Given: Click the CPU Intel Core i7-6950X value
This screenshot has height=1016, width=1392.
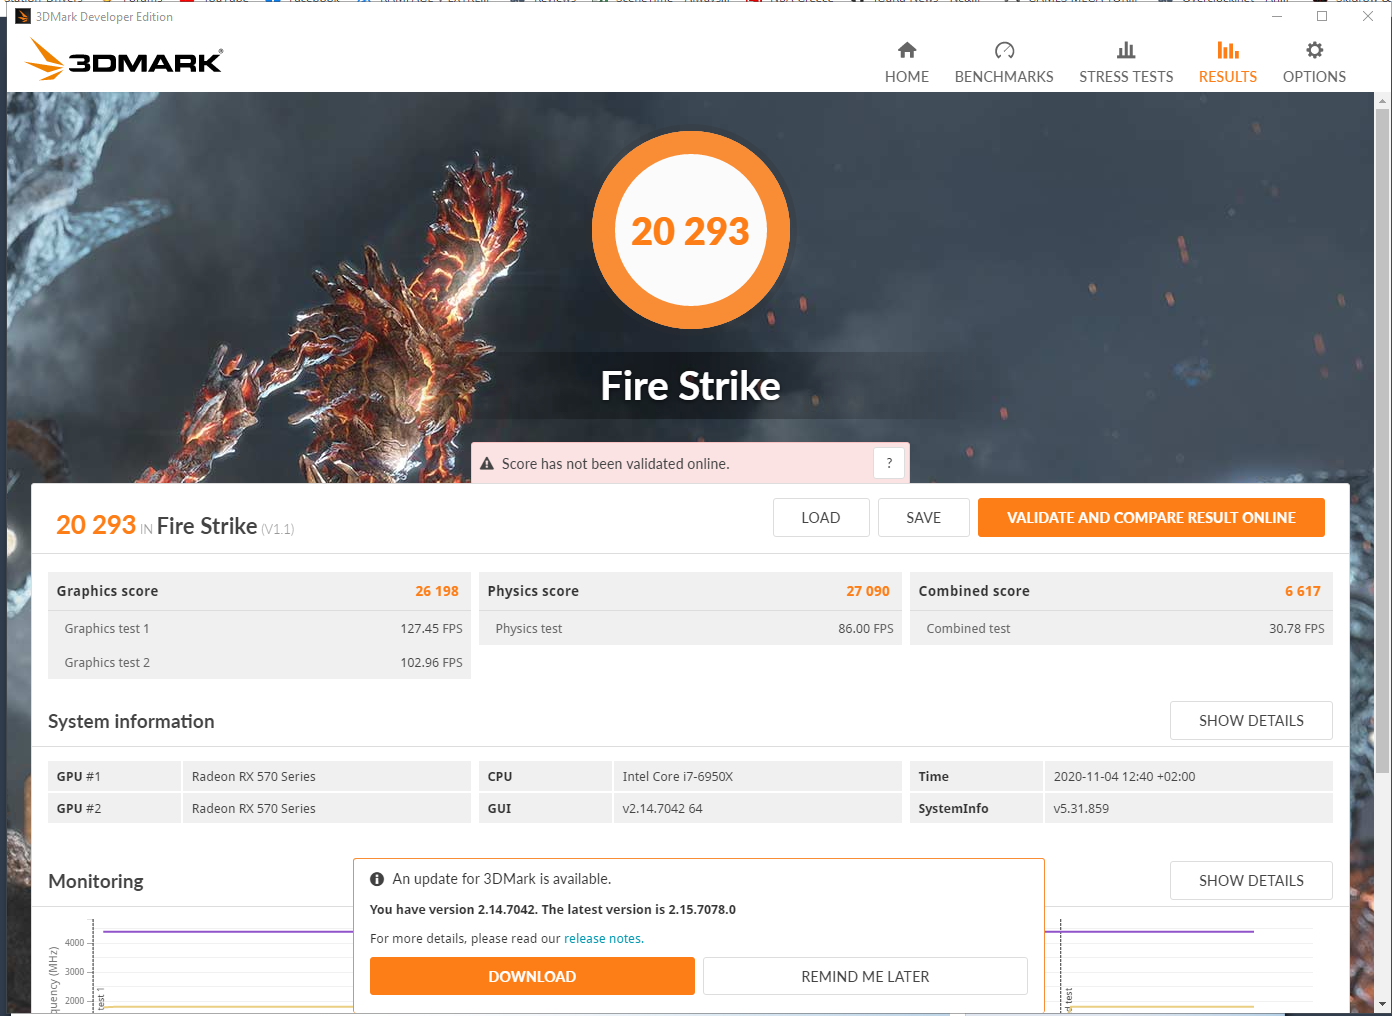Looking at the screenshot, I should click(x=678, y=776).
